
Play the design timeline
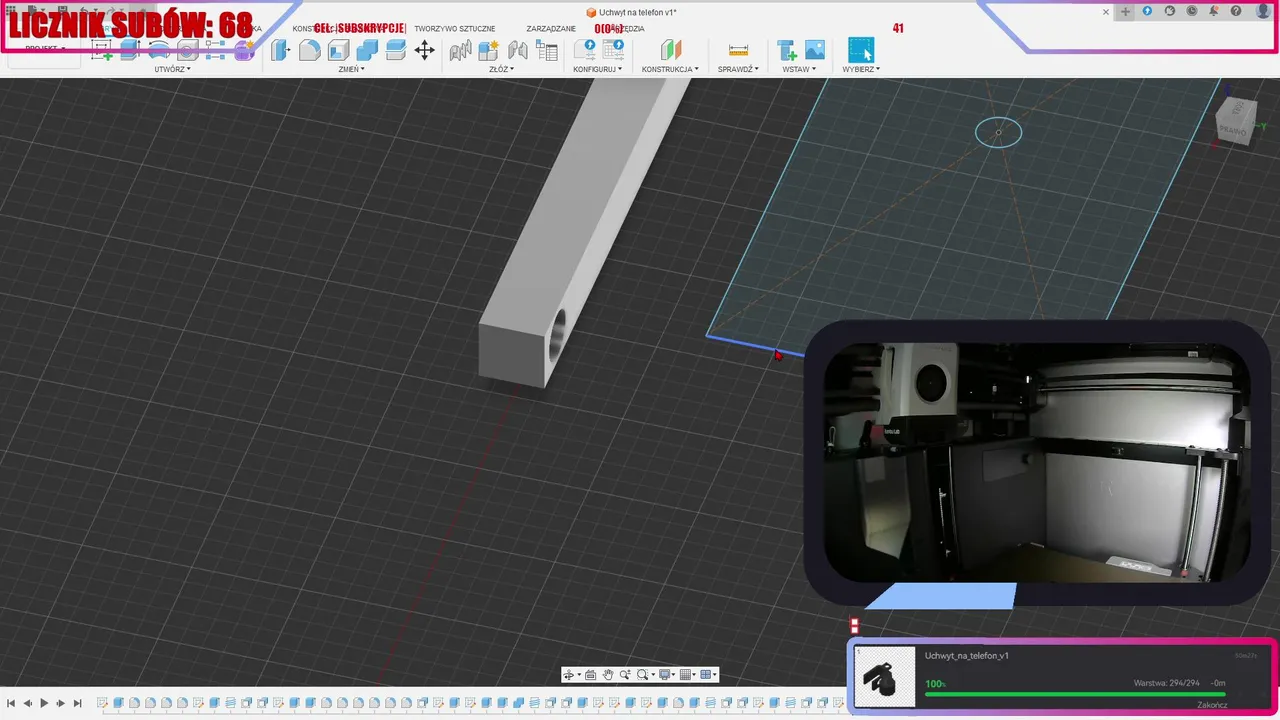point(44,704)
